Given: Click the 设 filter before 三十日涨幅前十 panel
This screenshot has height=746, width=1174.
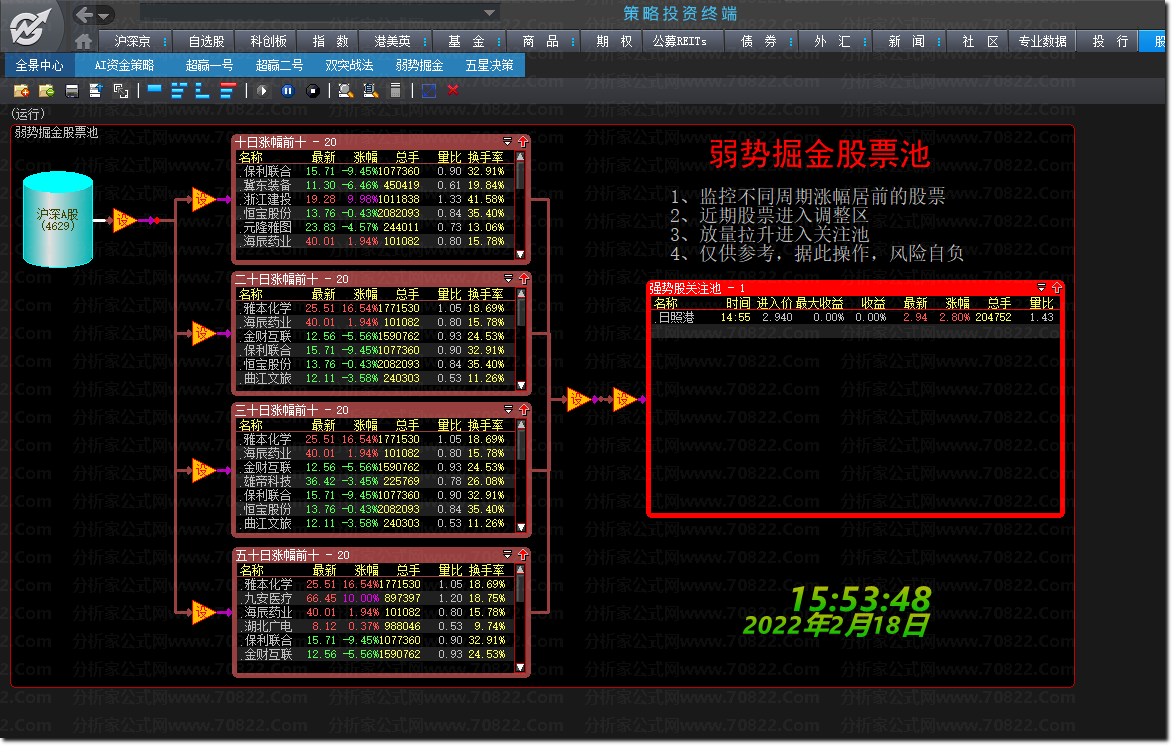Looking at the screenshot, I should [202, 470].
